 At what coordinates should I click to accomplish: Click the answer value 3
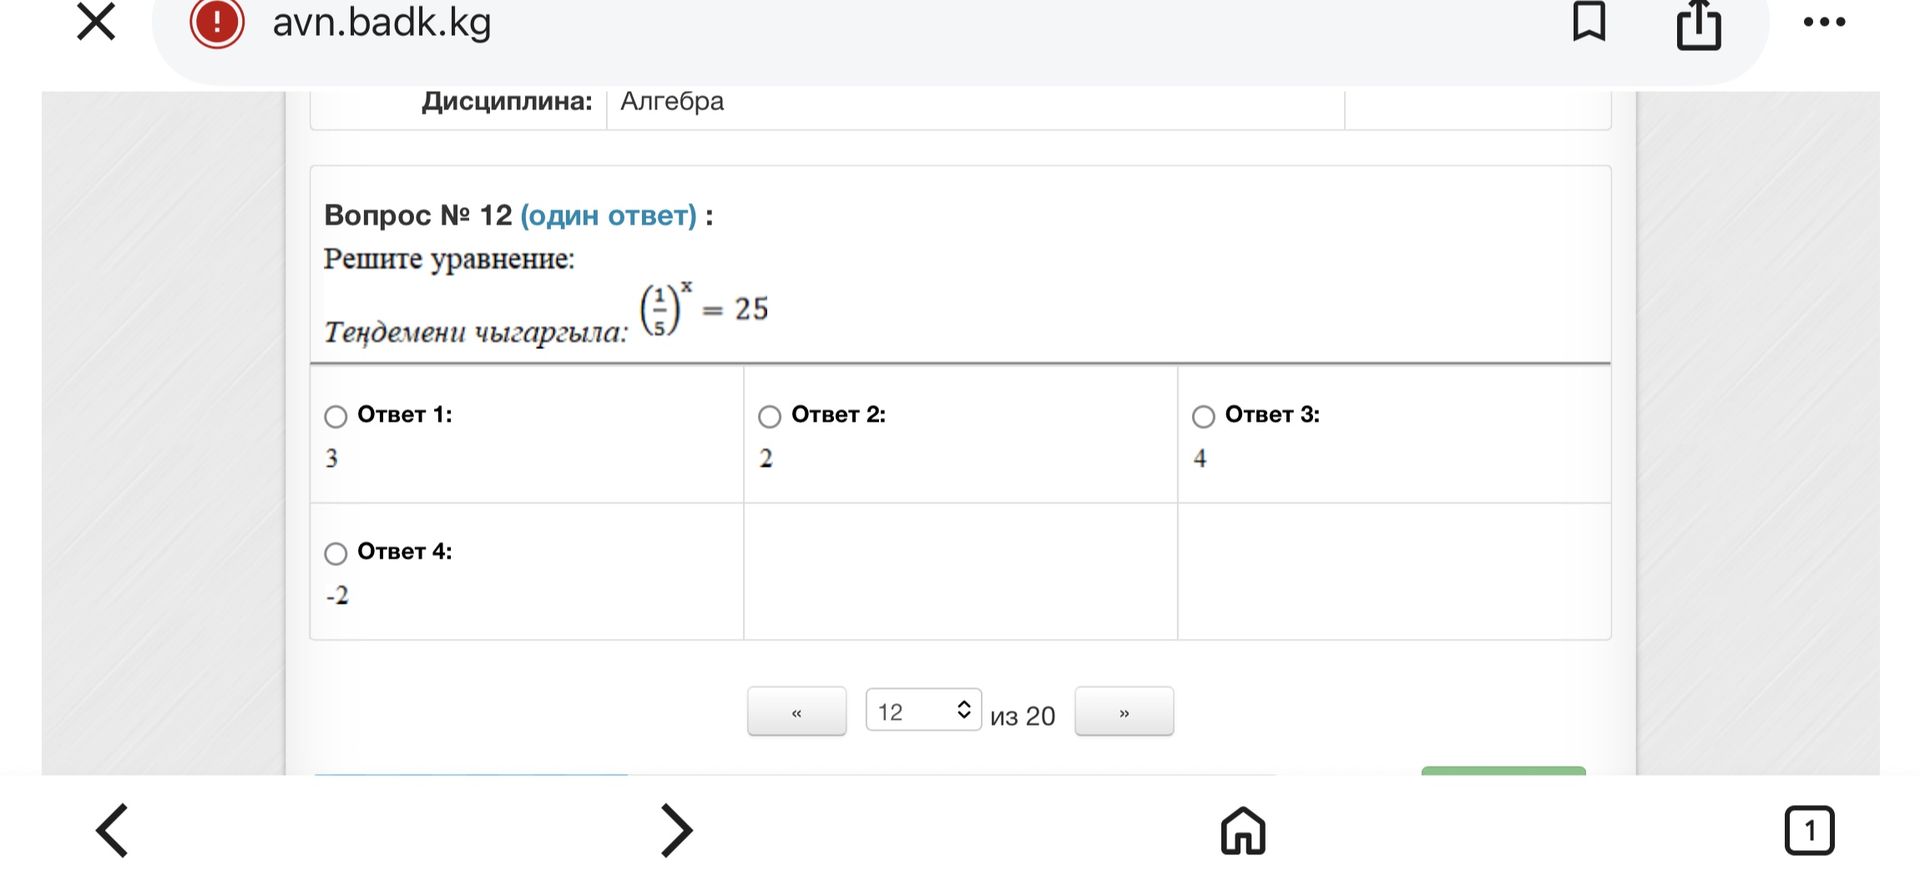[331, 458]
